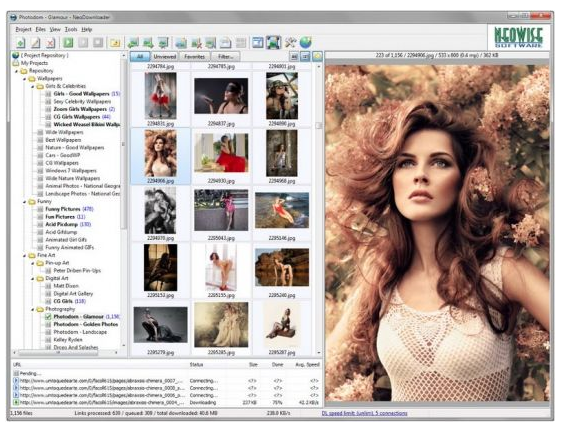Viewport: 562px width, 424px height.
Task: Select CG Girls Wallpapers project
Action: 77,117
